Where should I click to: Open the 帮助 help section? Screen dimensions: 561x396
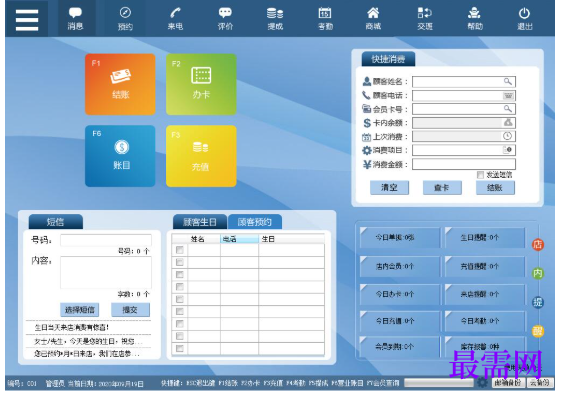point(475,18)
